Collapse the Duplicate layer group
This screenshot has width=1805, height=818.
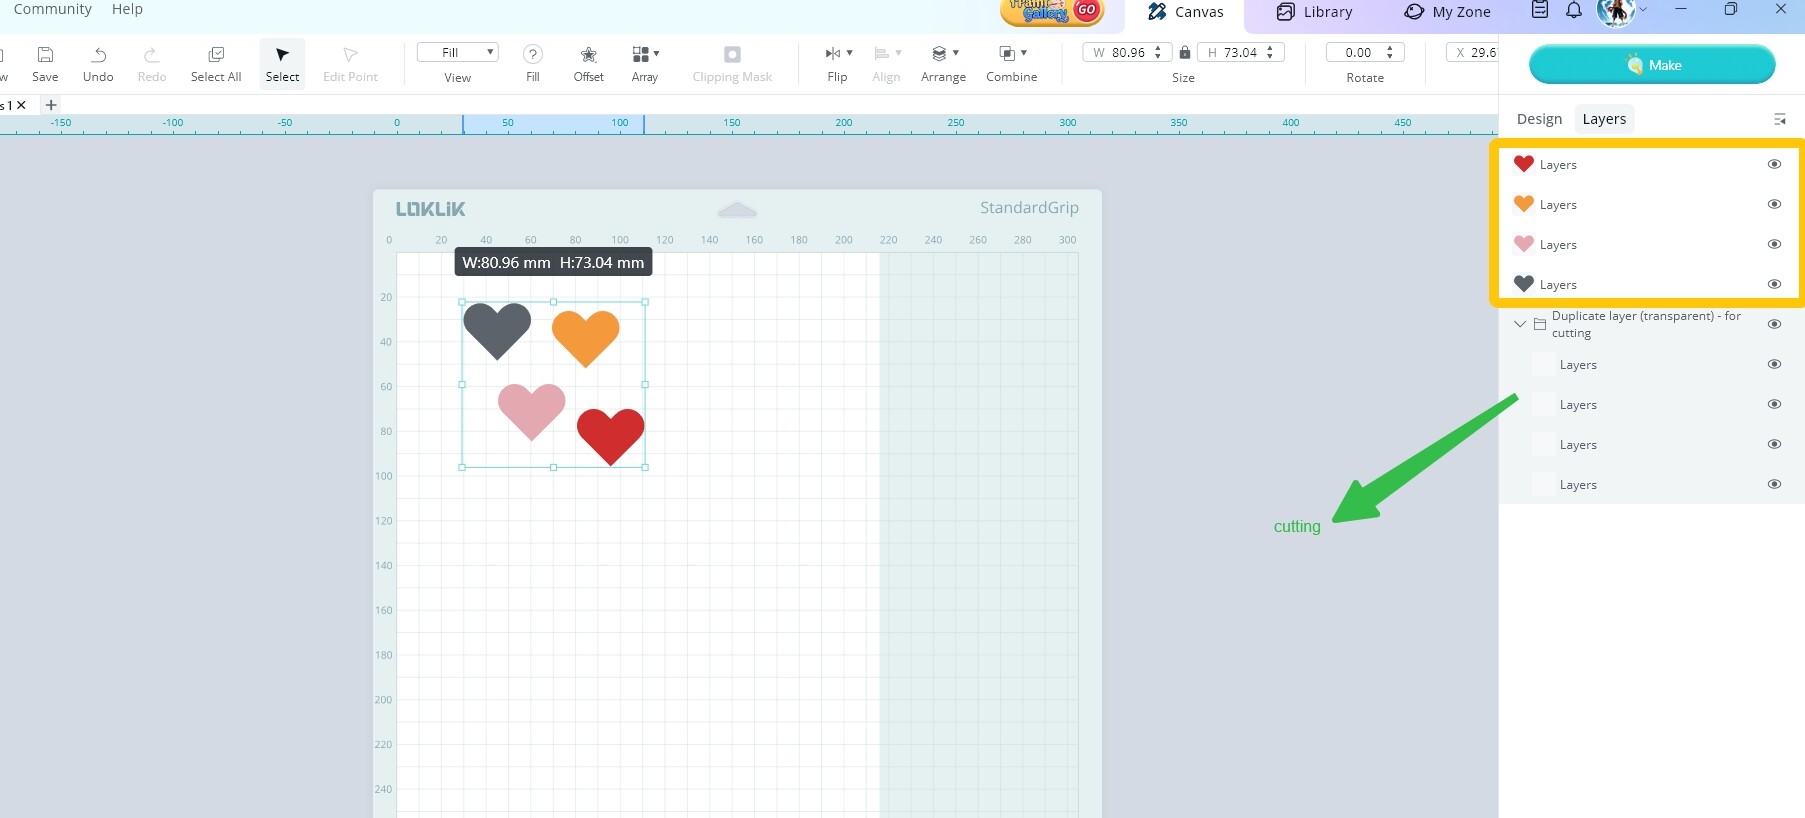pos(1520,324)
